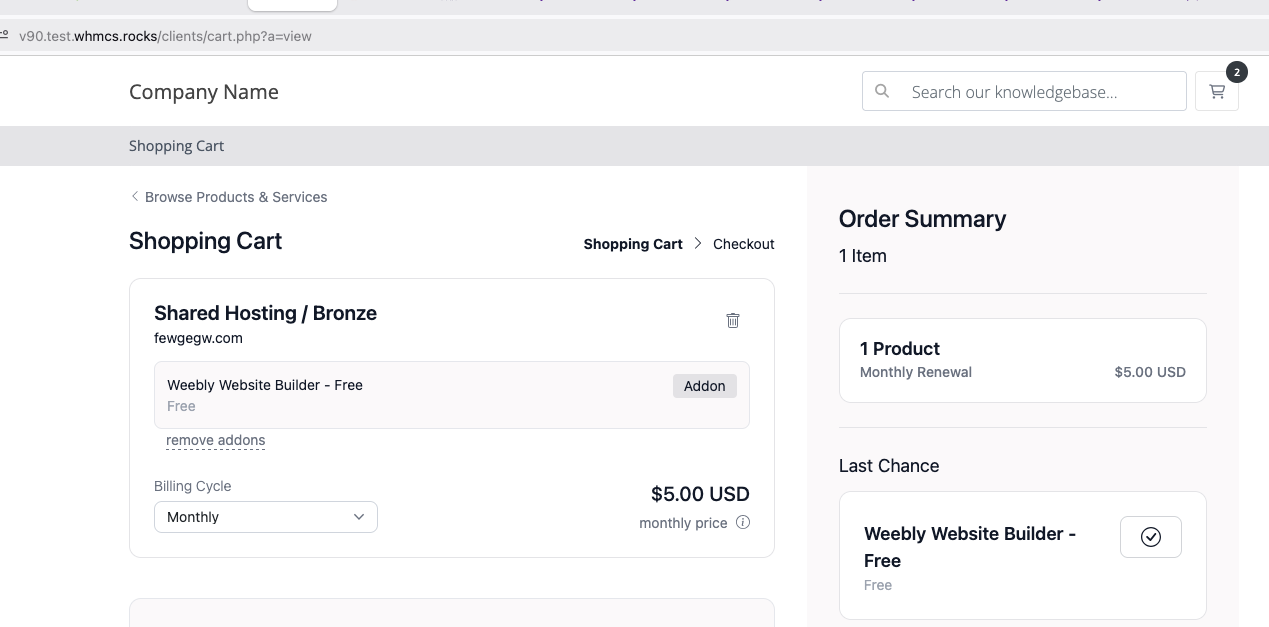Click the cart item count badge
The image size is (1269, 627).
[x=1236, y=72]
